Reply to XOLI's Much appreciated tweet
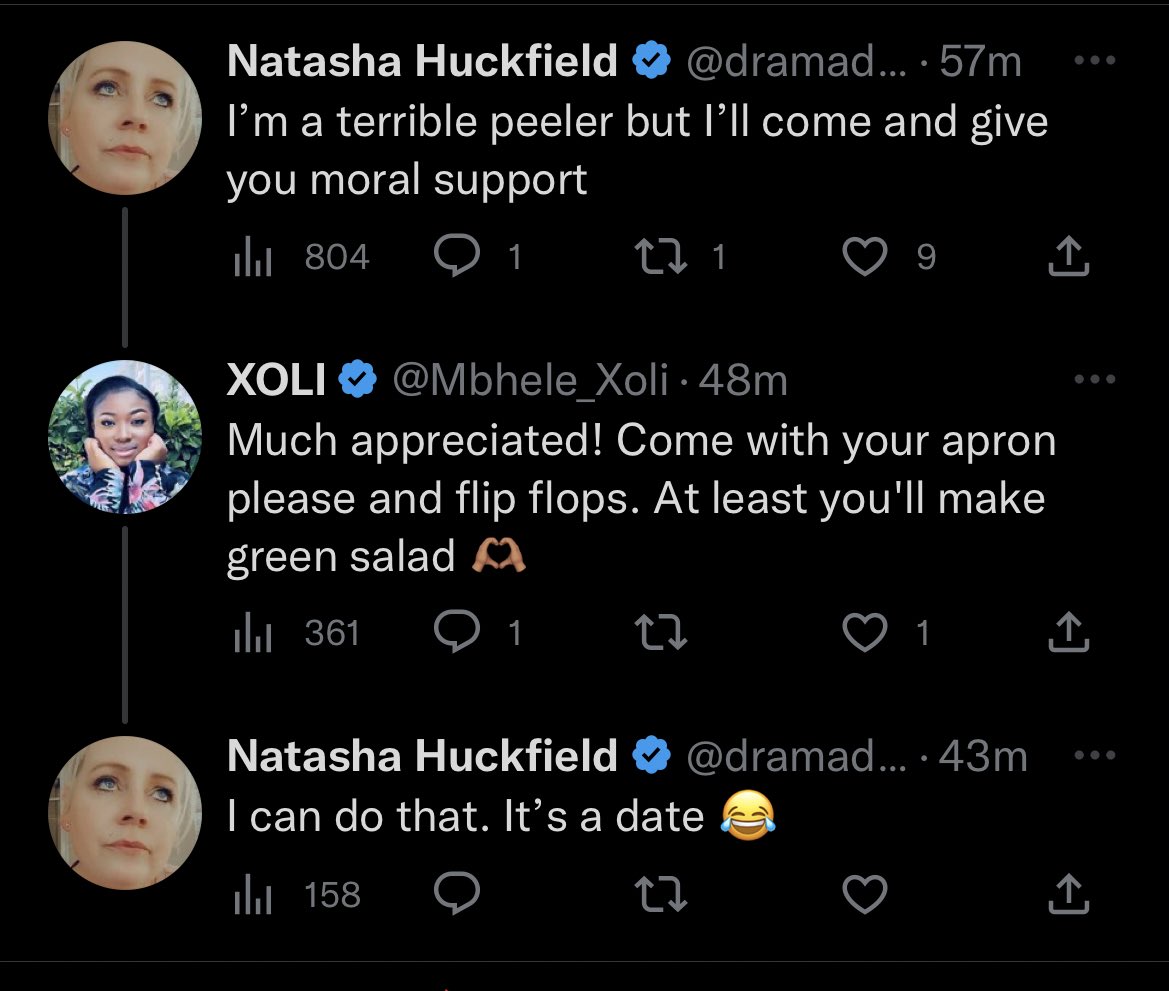1169x991 pixels. (457, 632)
